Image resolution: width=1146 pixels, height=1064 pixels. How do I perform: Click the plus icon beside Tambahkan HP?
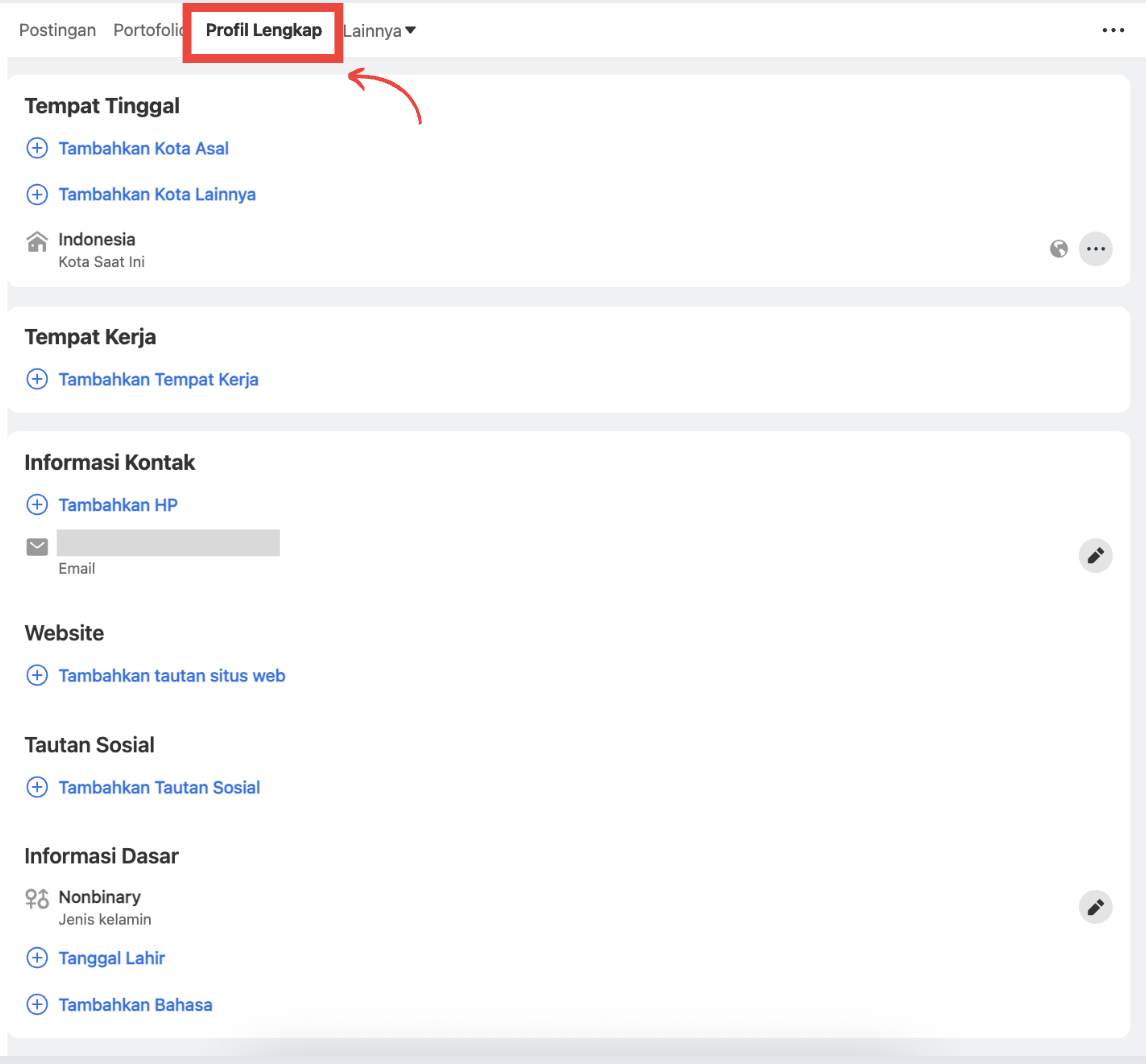[x=37, y=505]
